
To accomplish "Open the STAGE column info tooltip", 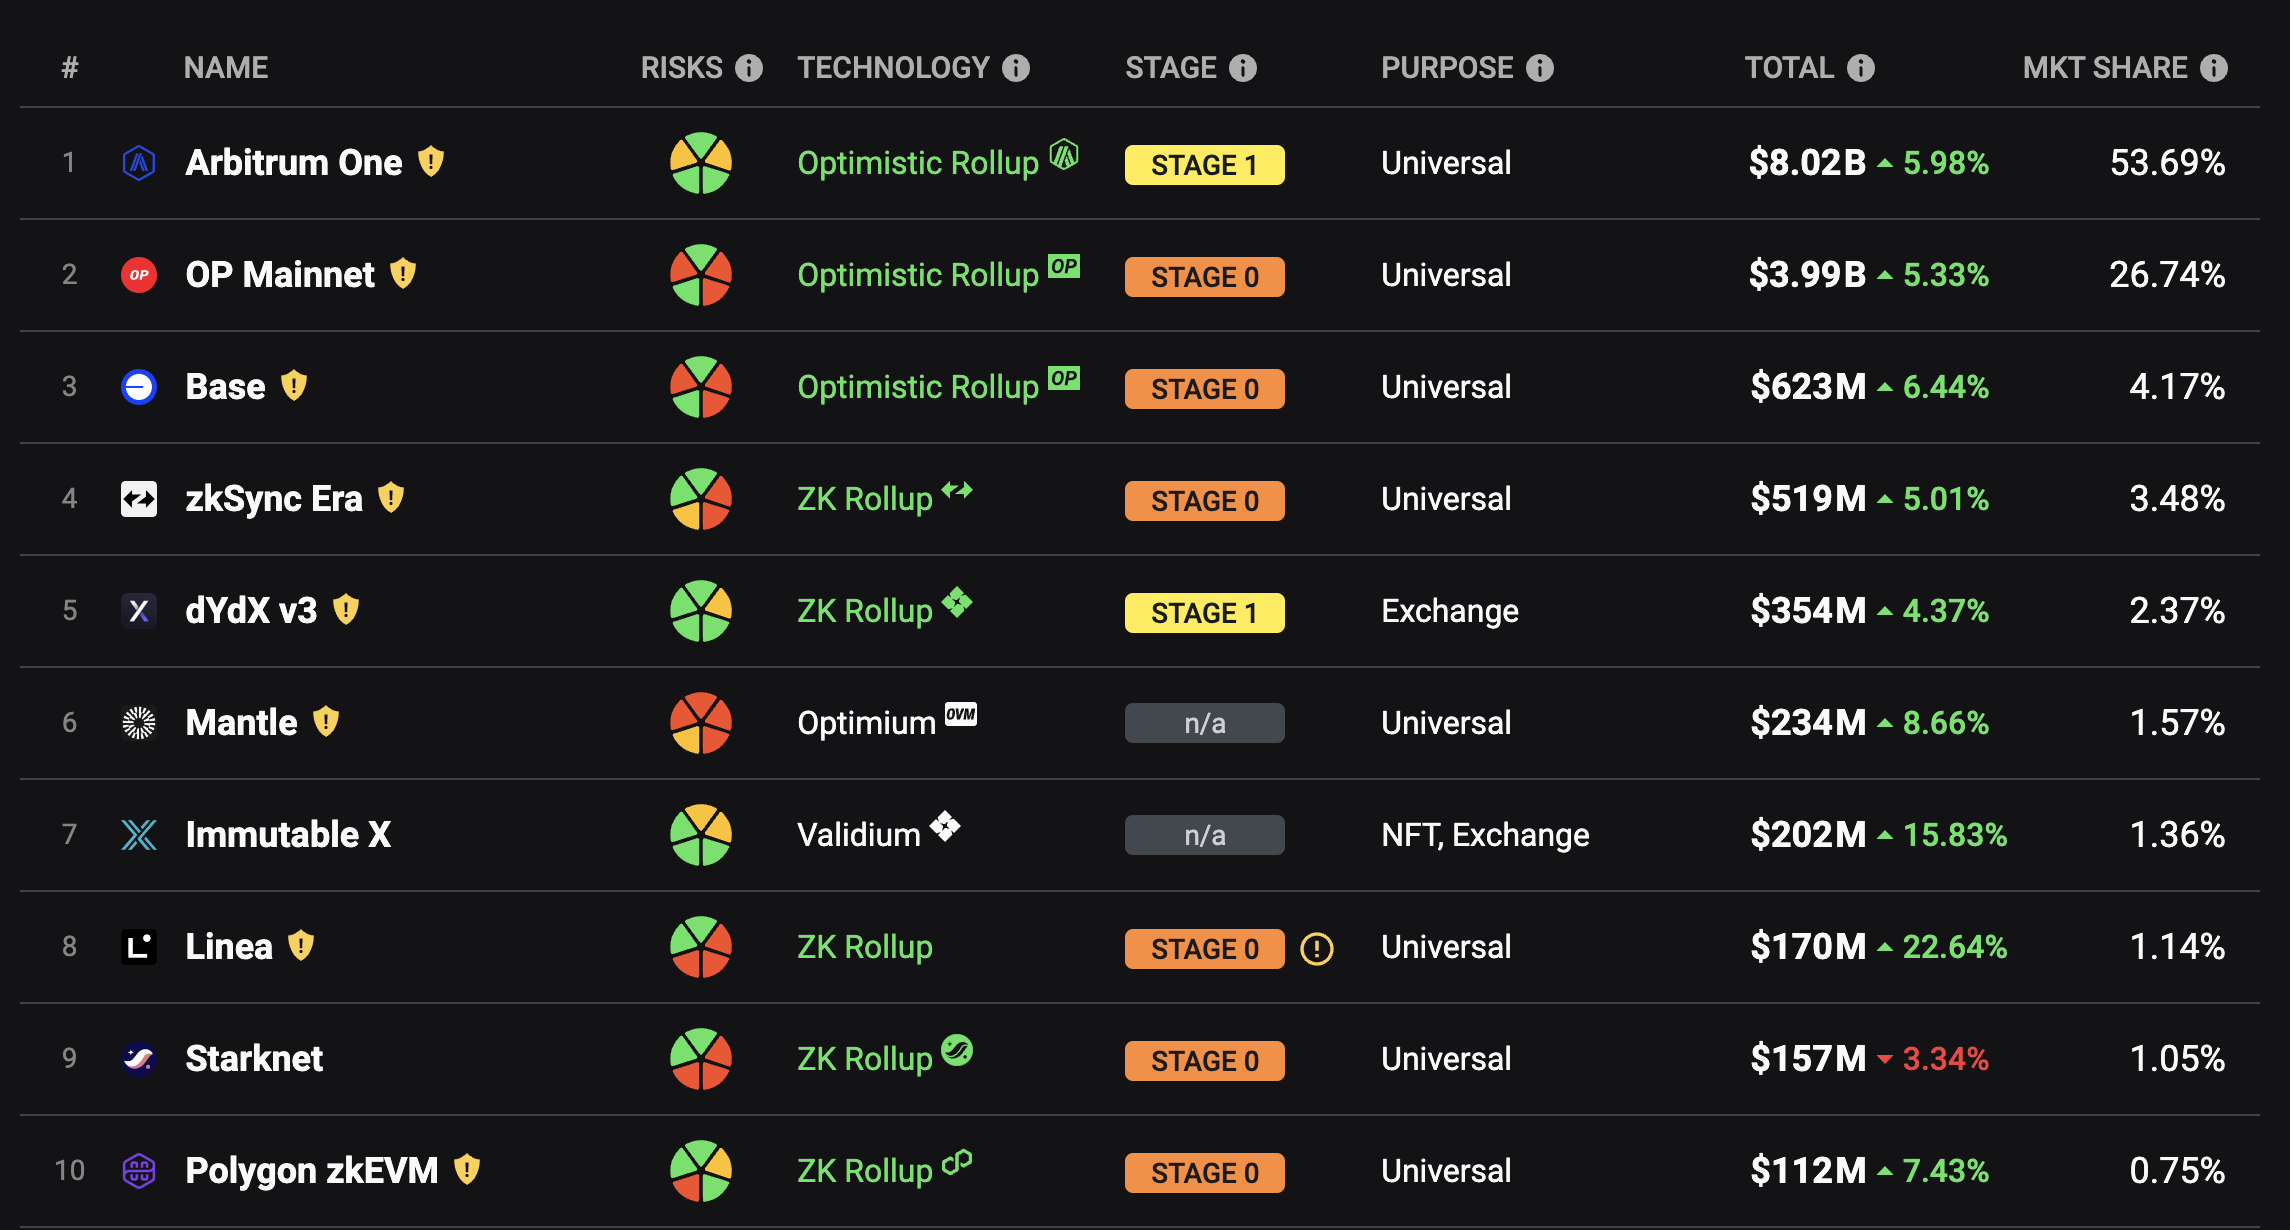I will click(1242, 67).
